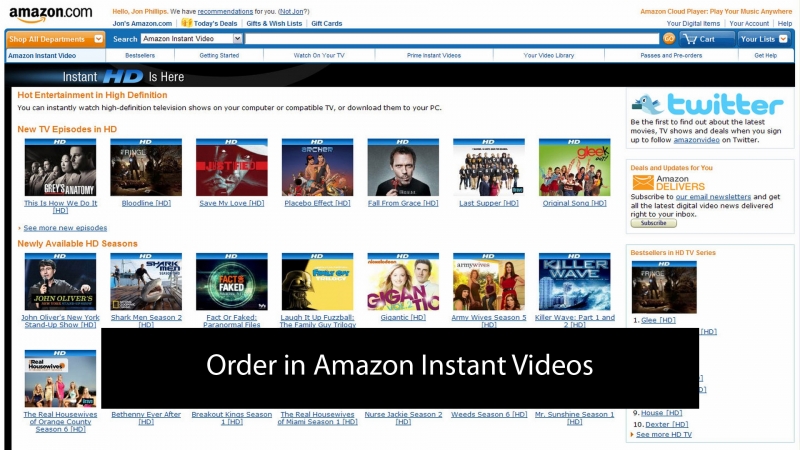Click the Amazon Delivers envelope icon
Viewport: 800px width, 450px height.
[x=642, y=182]
